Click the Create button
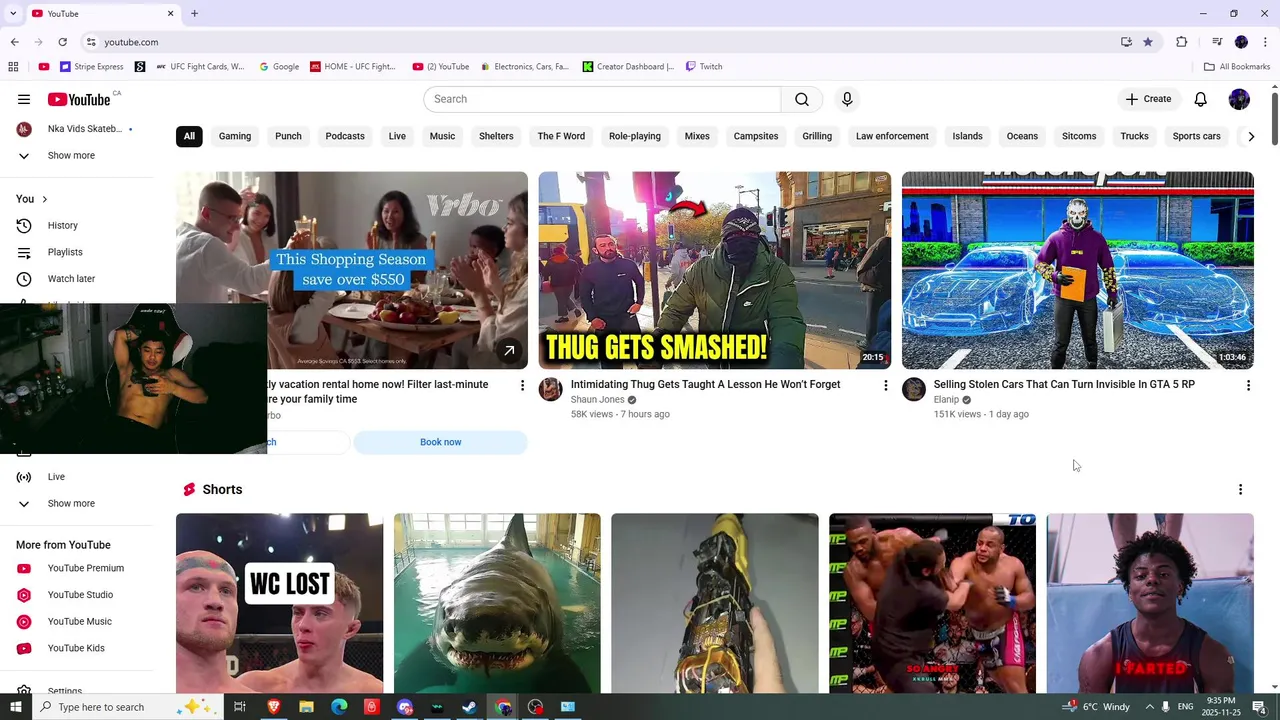This screenshot has width=1280, height=720. point(1148,99)
